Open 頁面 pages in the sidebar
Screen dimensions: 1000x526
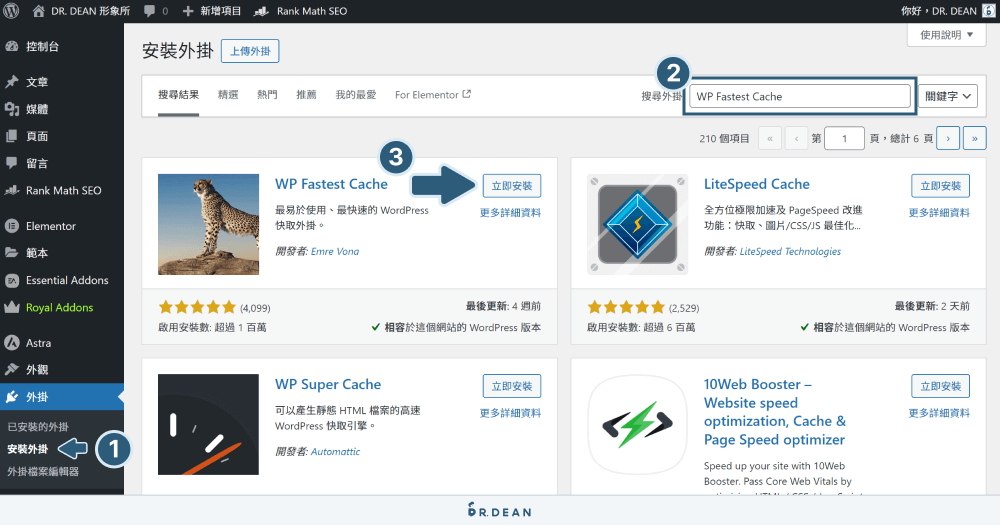[62, 136]
